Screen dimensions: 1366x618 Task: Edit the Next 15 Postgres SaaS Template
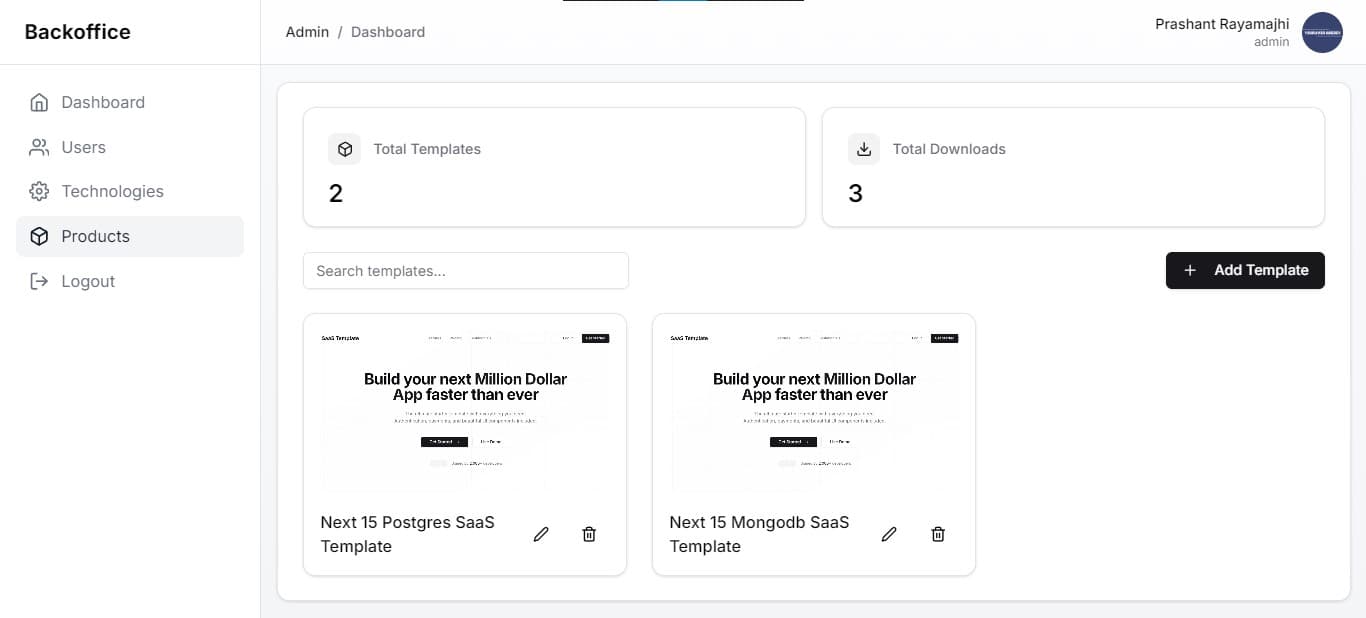pos(541,534)
